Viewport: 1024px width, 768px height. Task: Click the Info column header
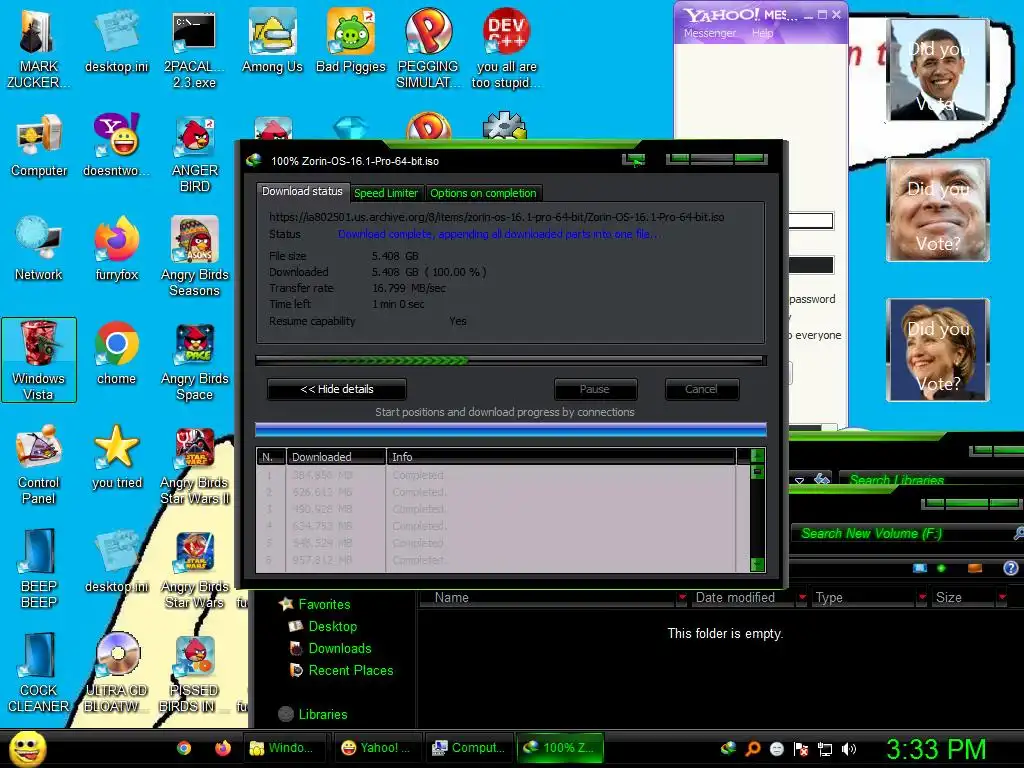(562, 456)
